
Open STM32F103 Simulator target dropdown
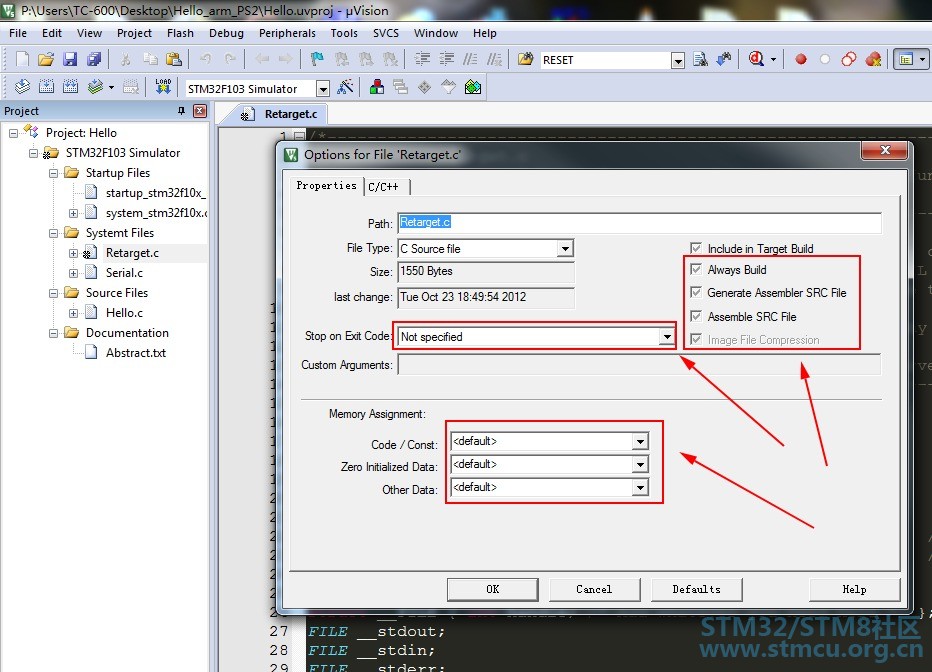click(322, 89)
